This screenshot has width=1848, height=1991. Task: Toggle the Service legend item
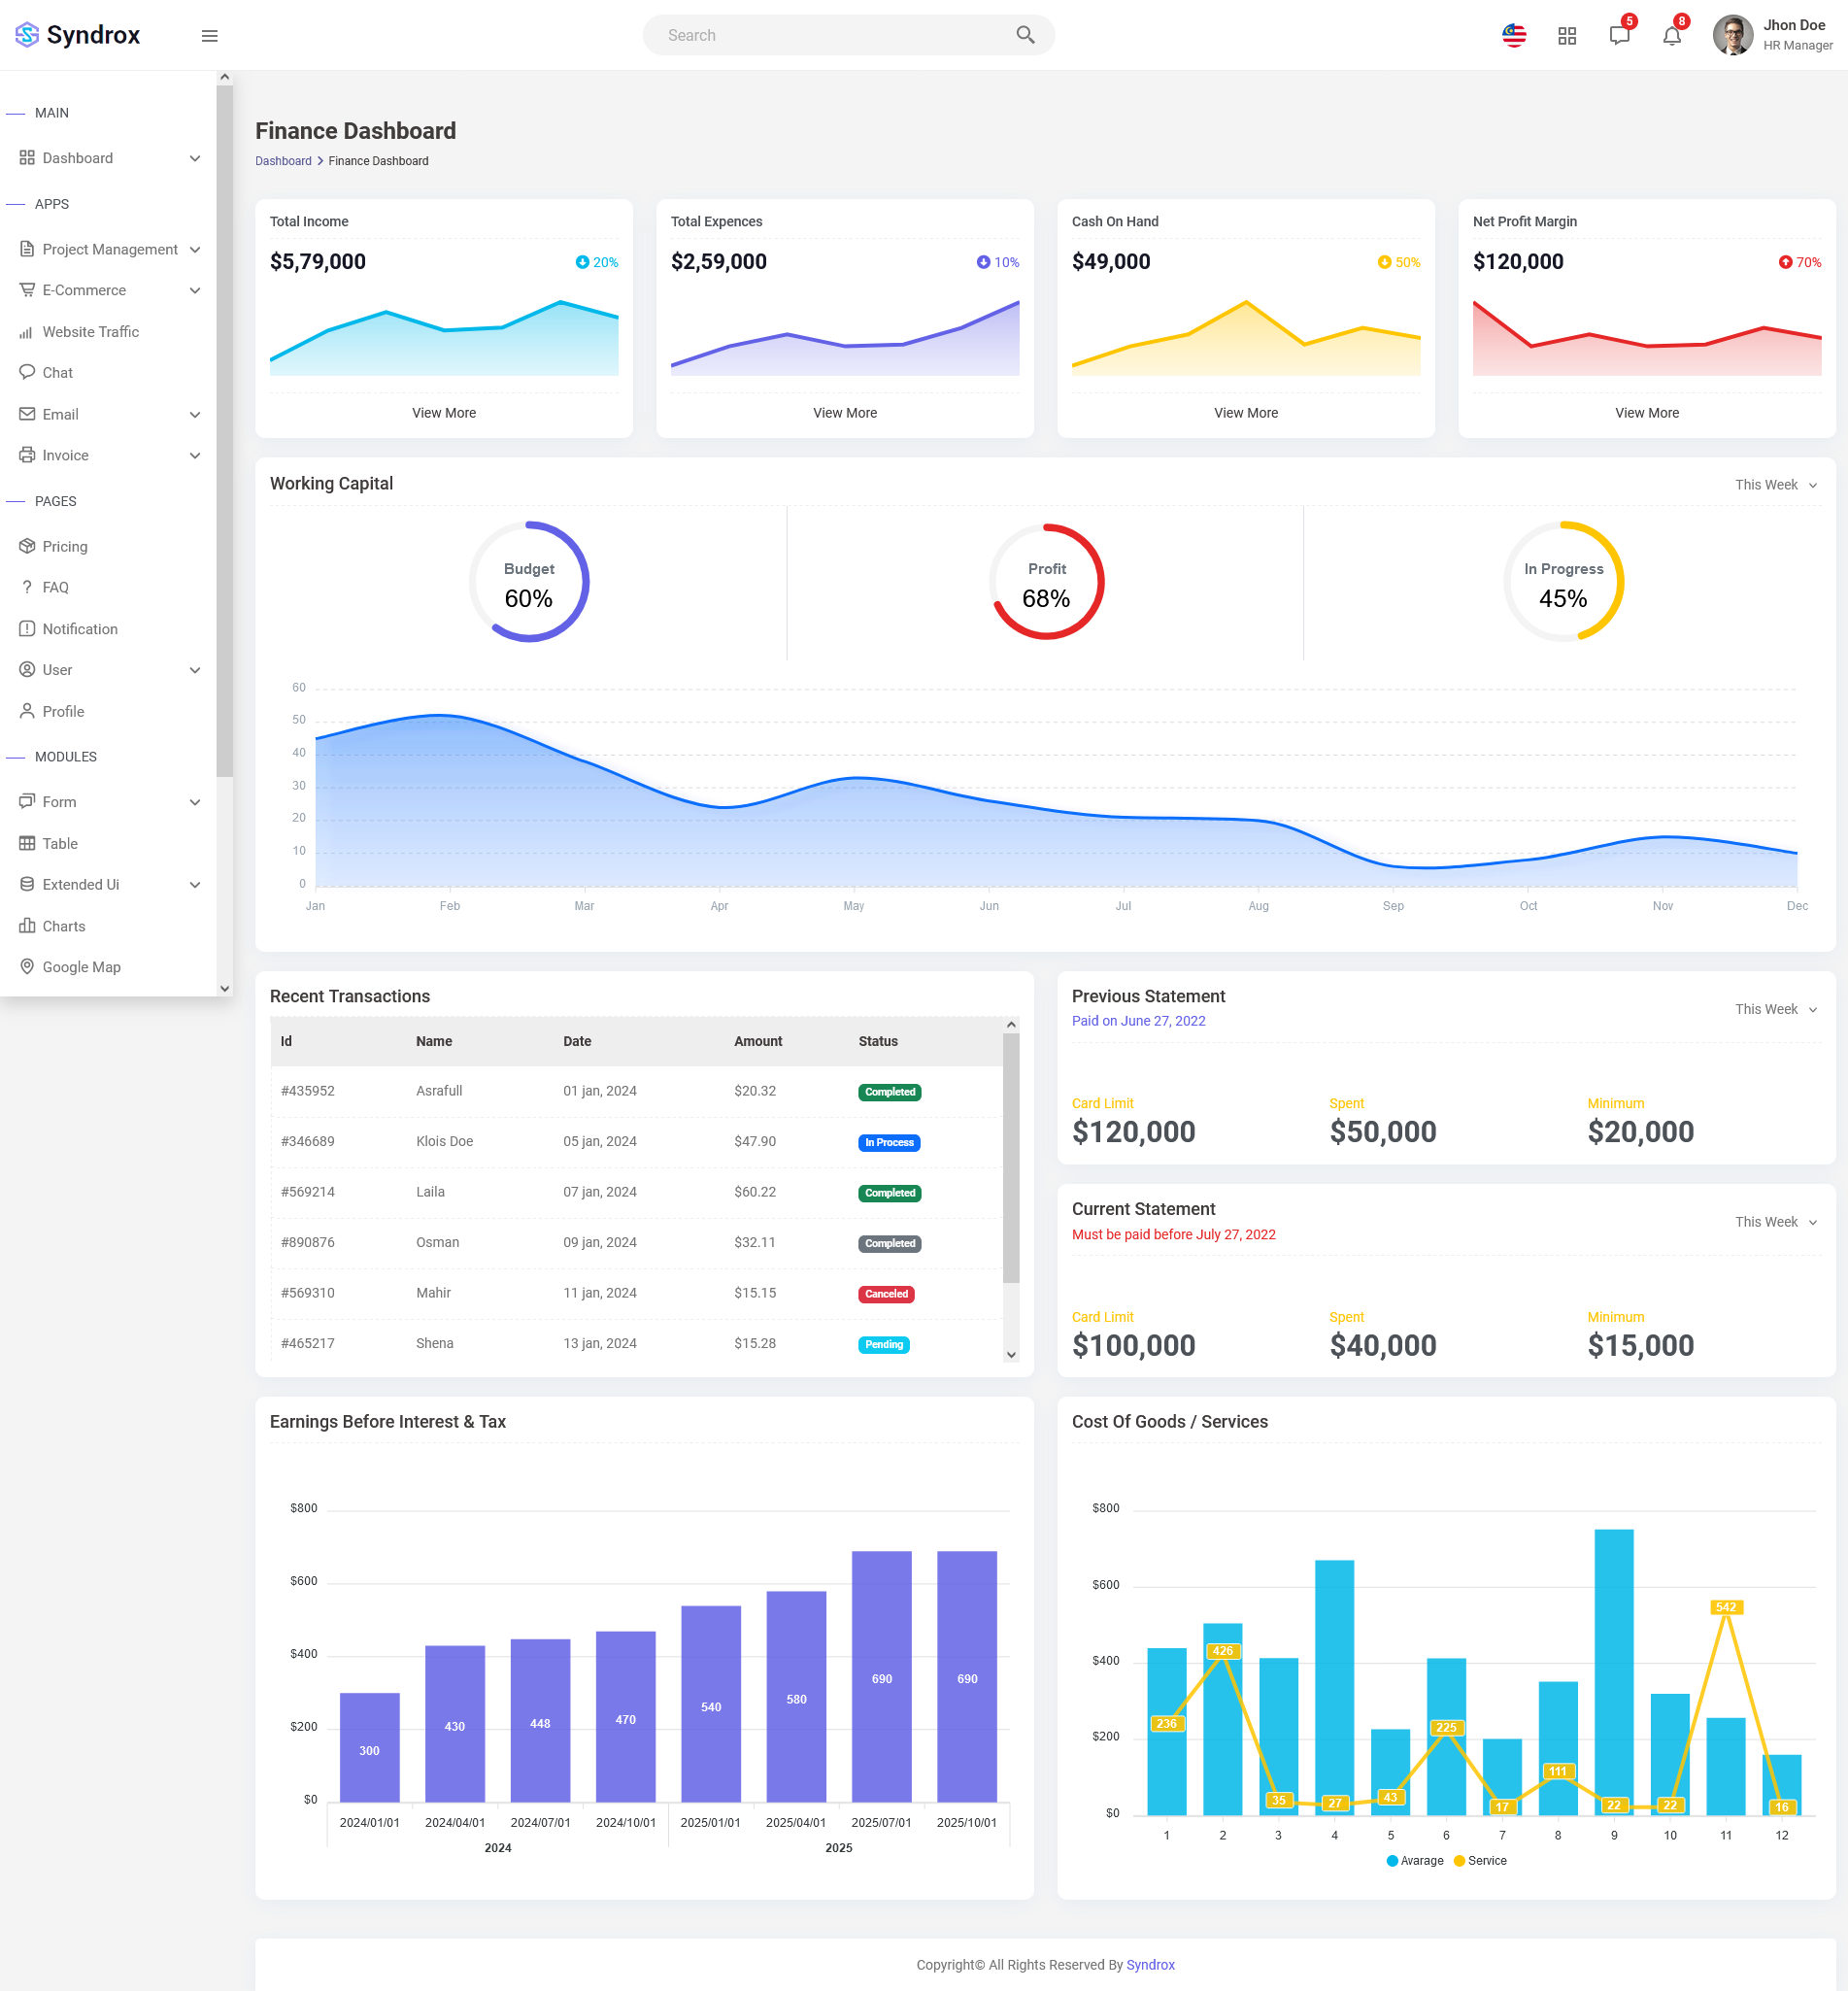[x=1480, y=1861]
